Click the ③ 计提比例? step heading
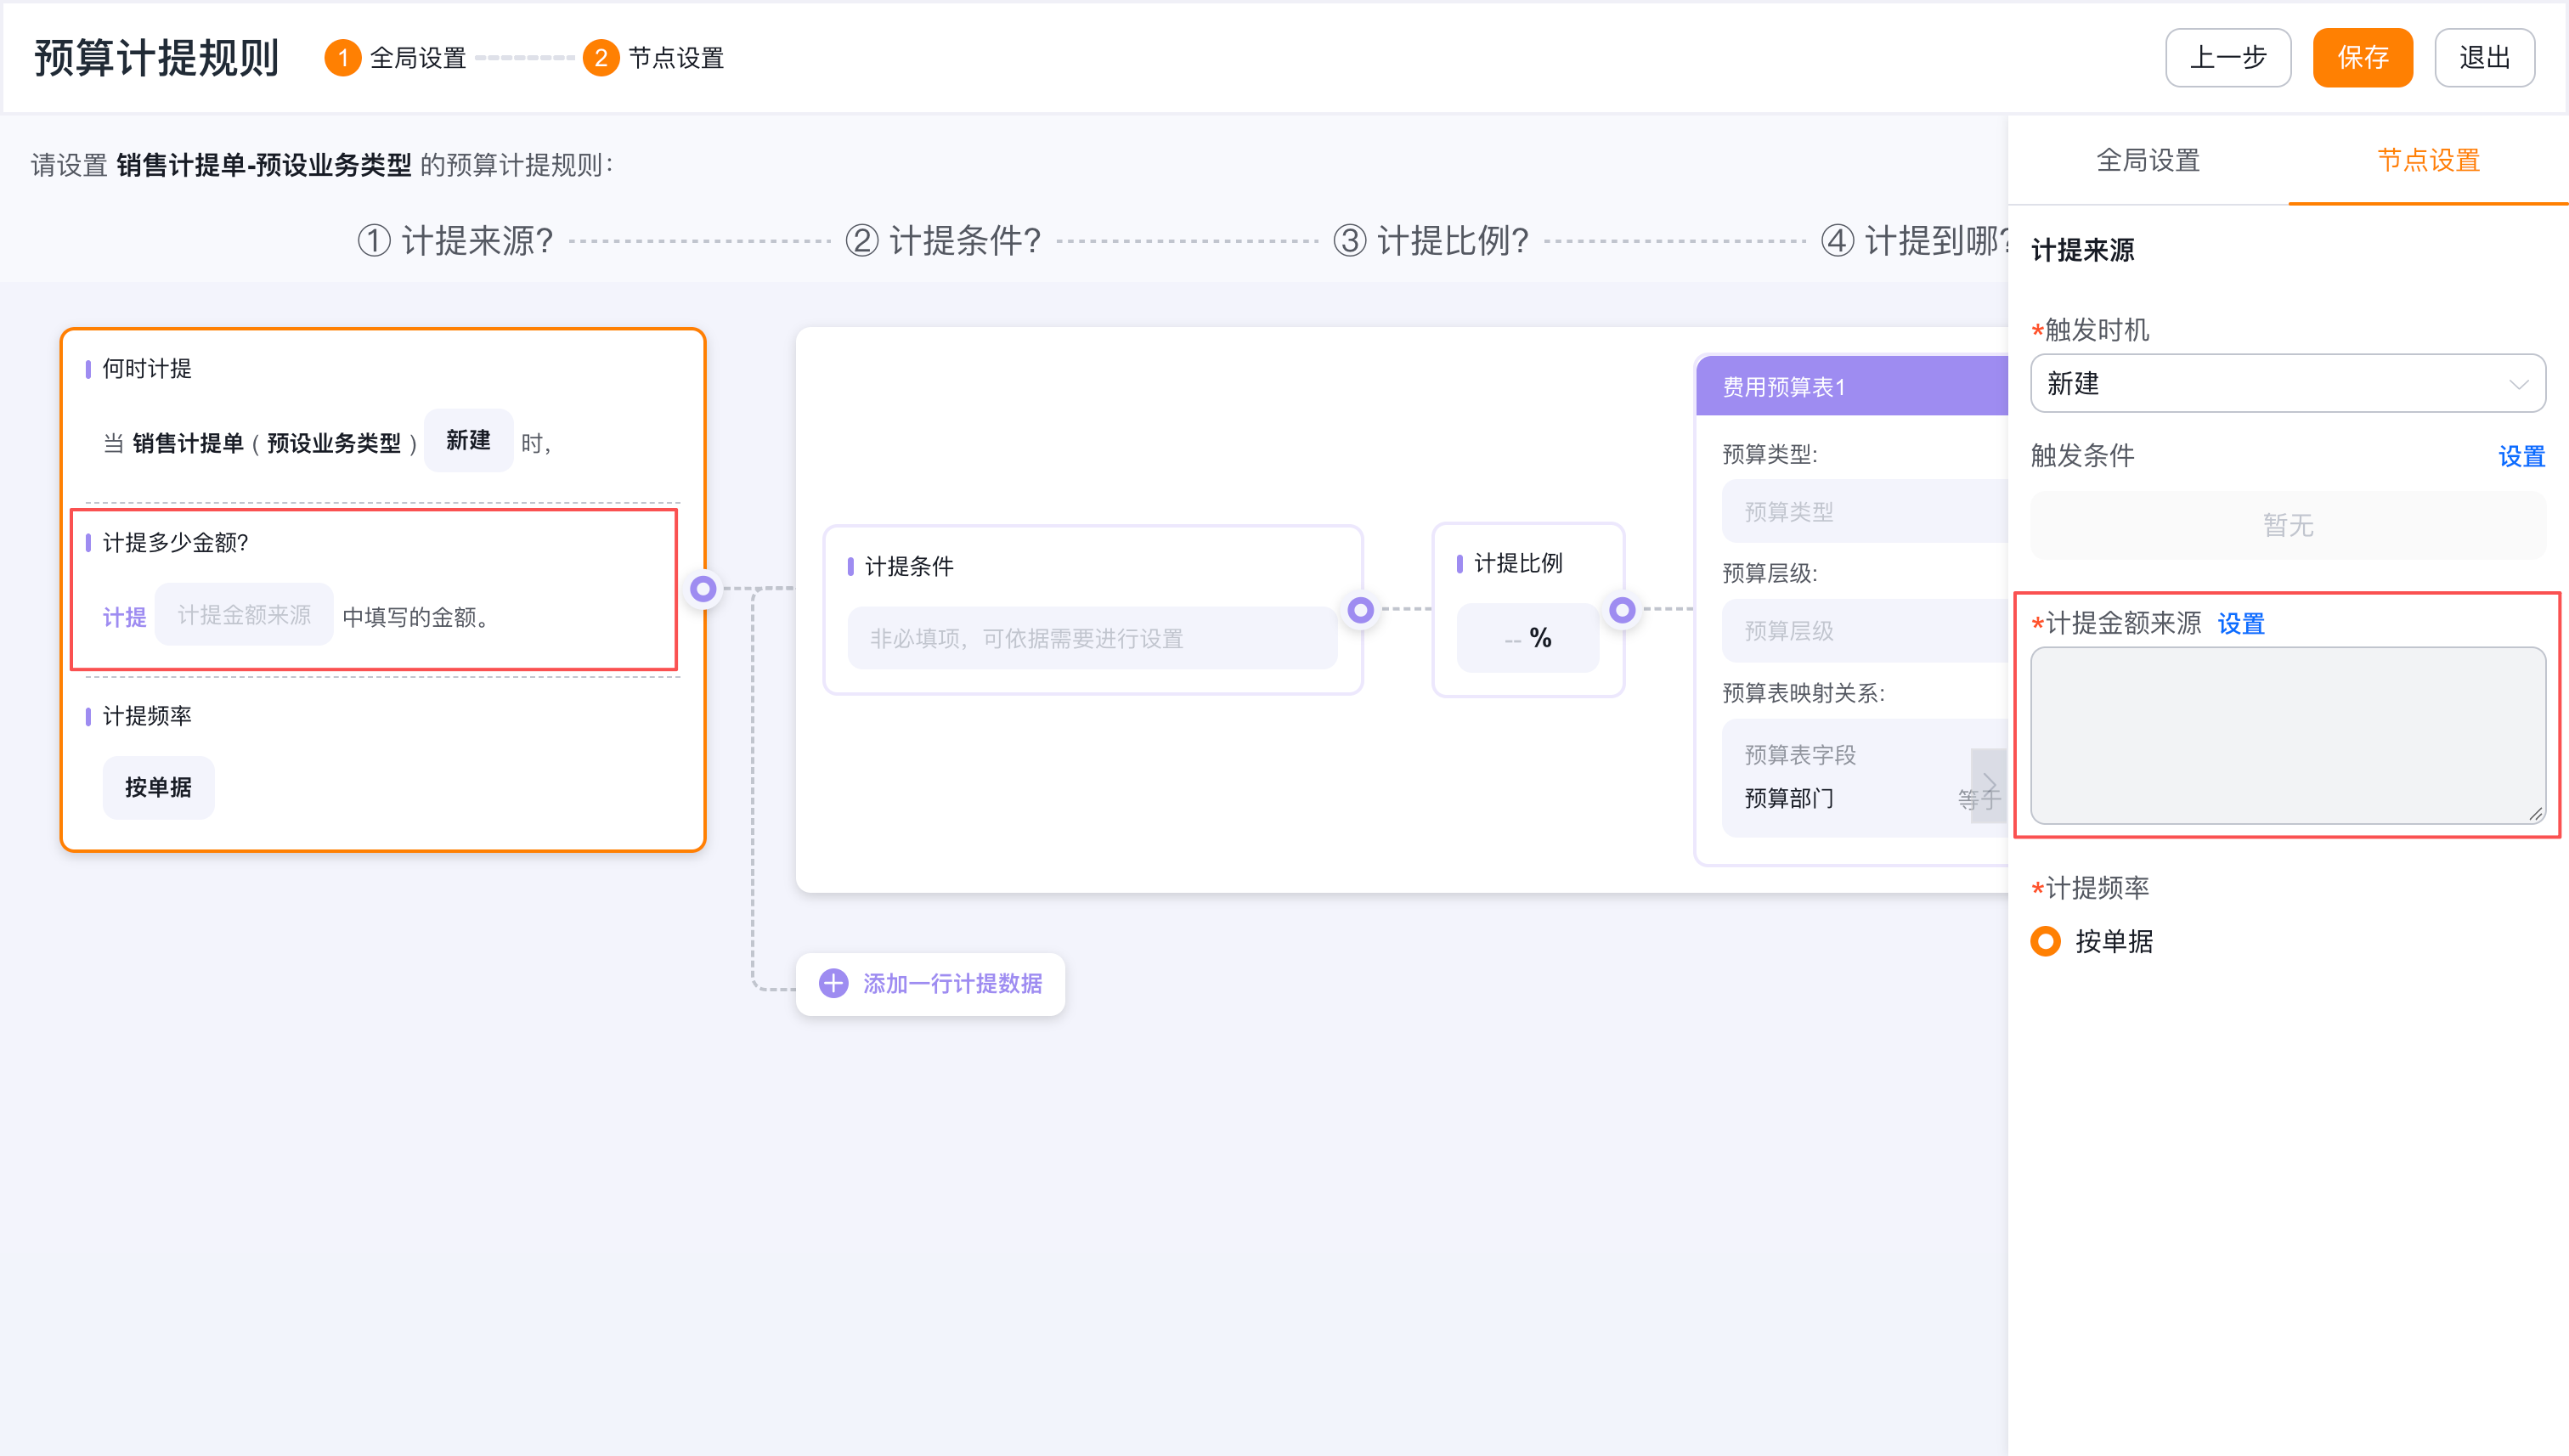Image resolution: width=2569 pixels, height=1456 pixels. coord(1431,241)
